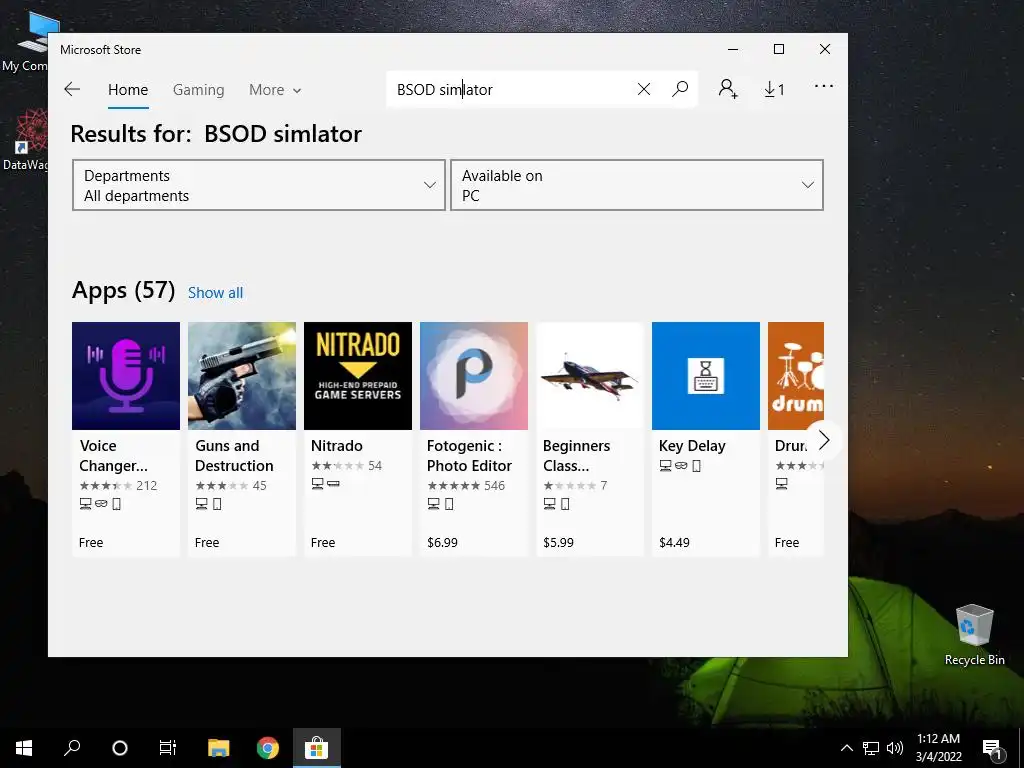Open Task View on the taskbar
Image resolution: width=1024 pixels, height=768 pixels.
168,748
